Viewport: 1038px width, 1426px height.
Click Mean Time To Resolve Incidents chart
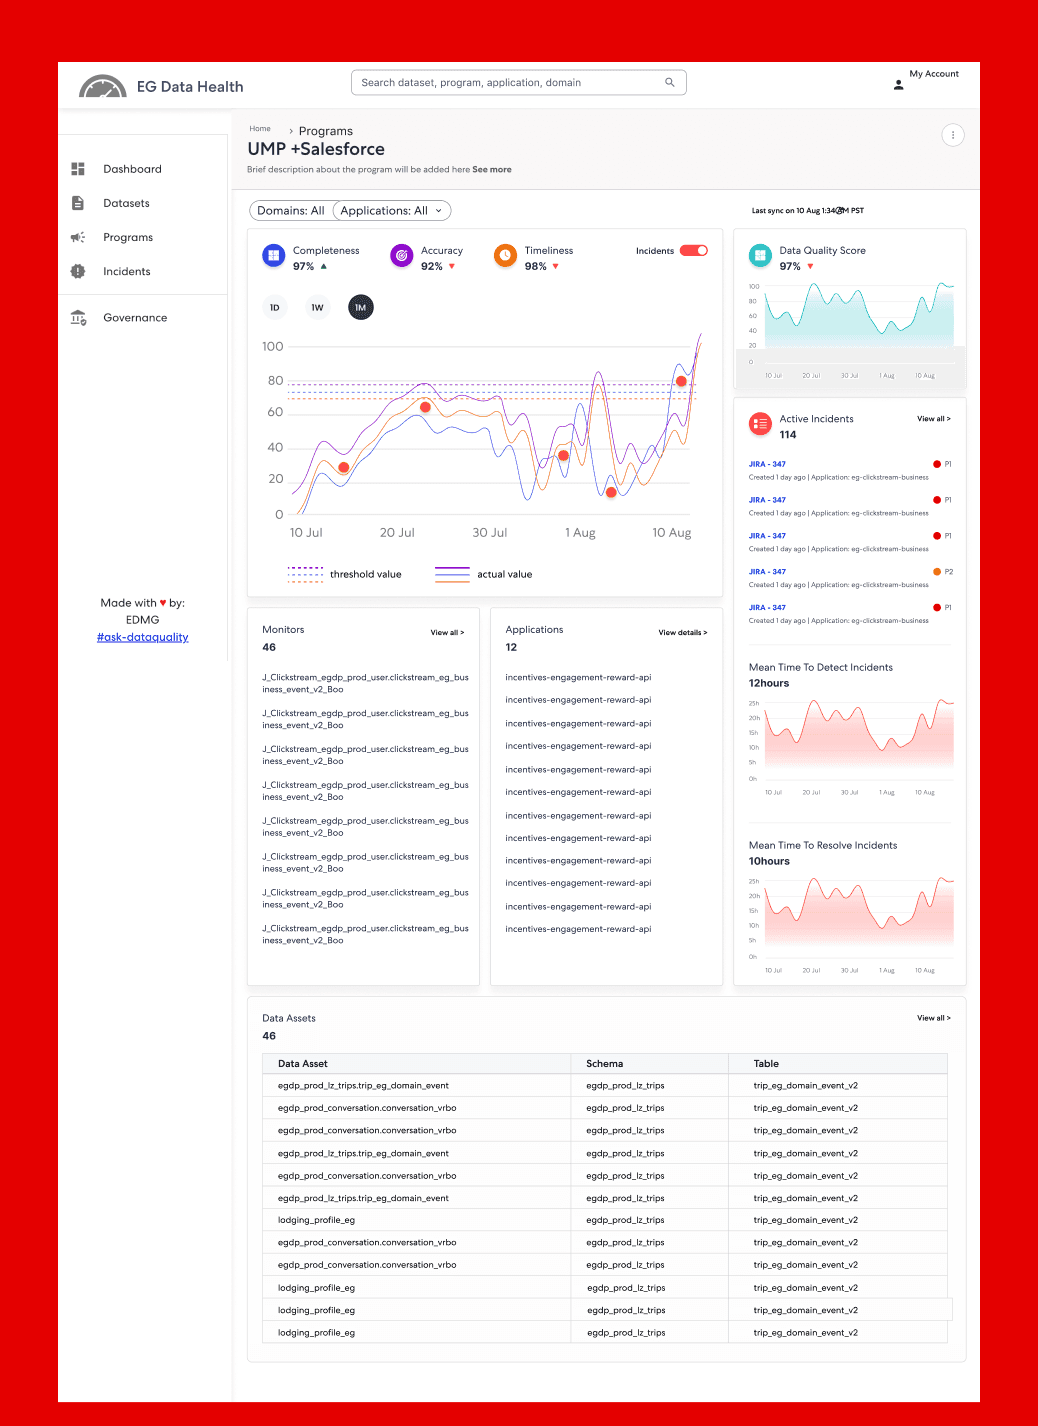pos(851,923)
